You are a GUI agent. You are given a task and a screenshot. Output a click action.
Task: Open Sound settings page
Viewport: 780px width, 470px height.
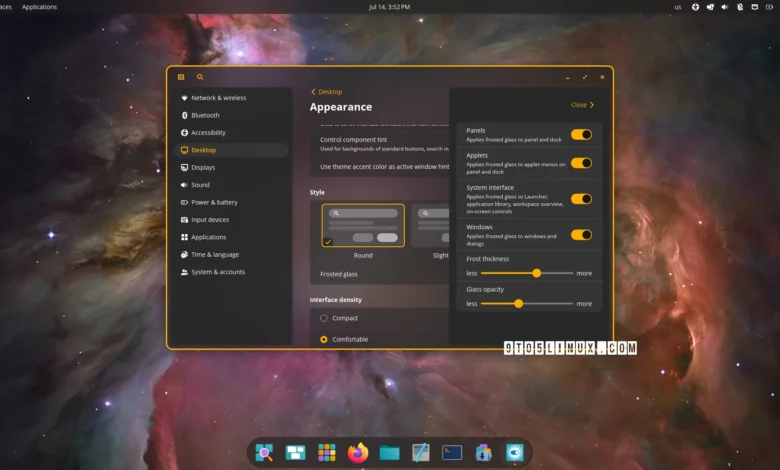click(x=232, y=185)
